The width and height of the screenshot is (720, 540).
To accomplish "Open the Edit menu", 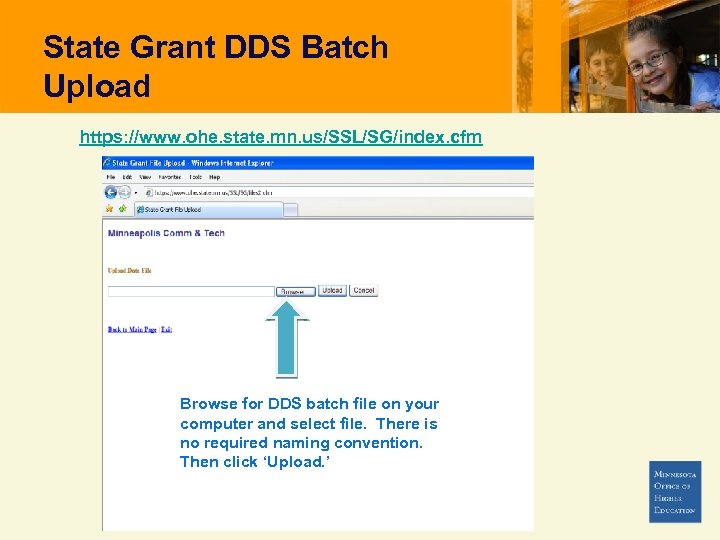I will click(x=127, y=177).
